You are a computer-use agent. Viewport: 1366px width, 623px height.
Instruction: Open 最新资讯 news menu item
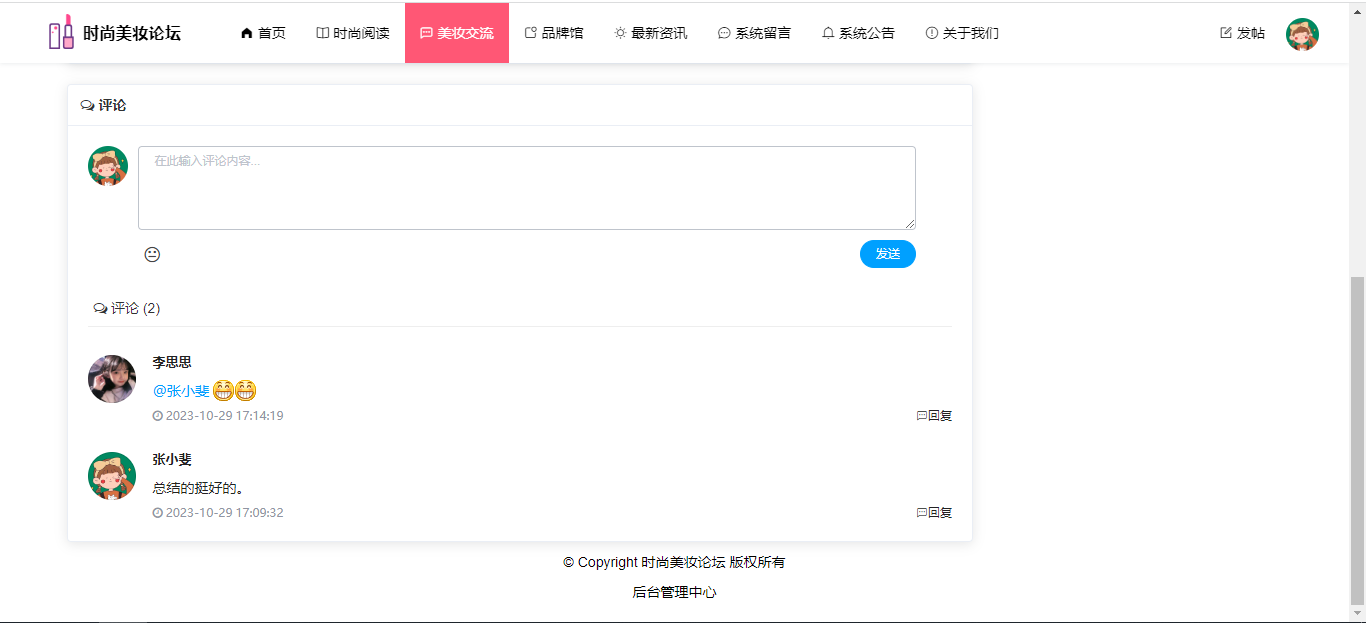point(651,33)
